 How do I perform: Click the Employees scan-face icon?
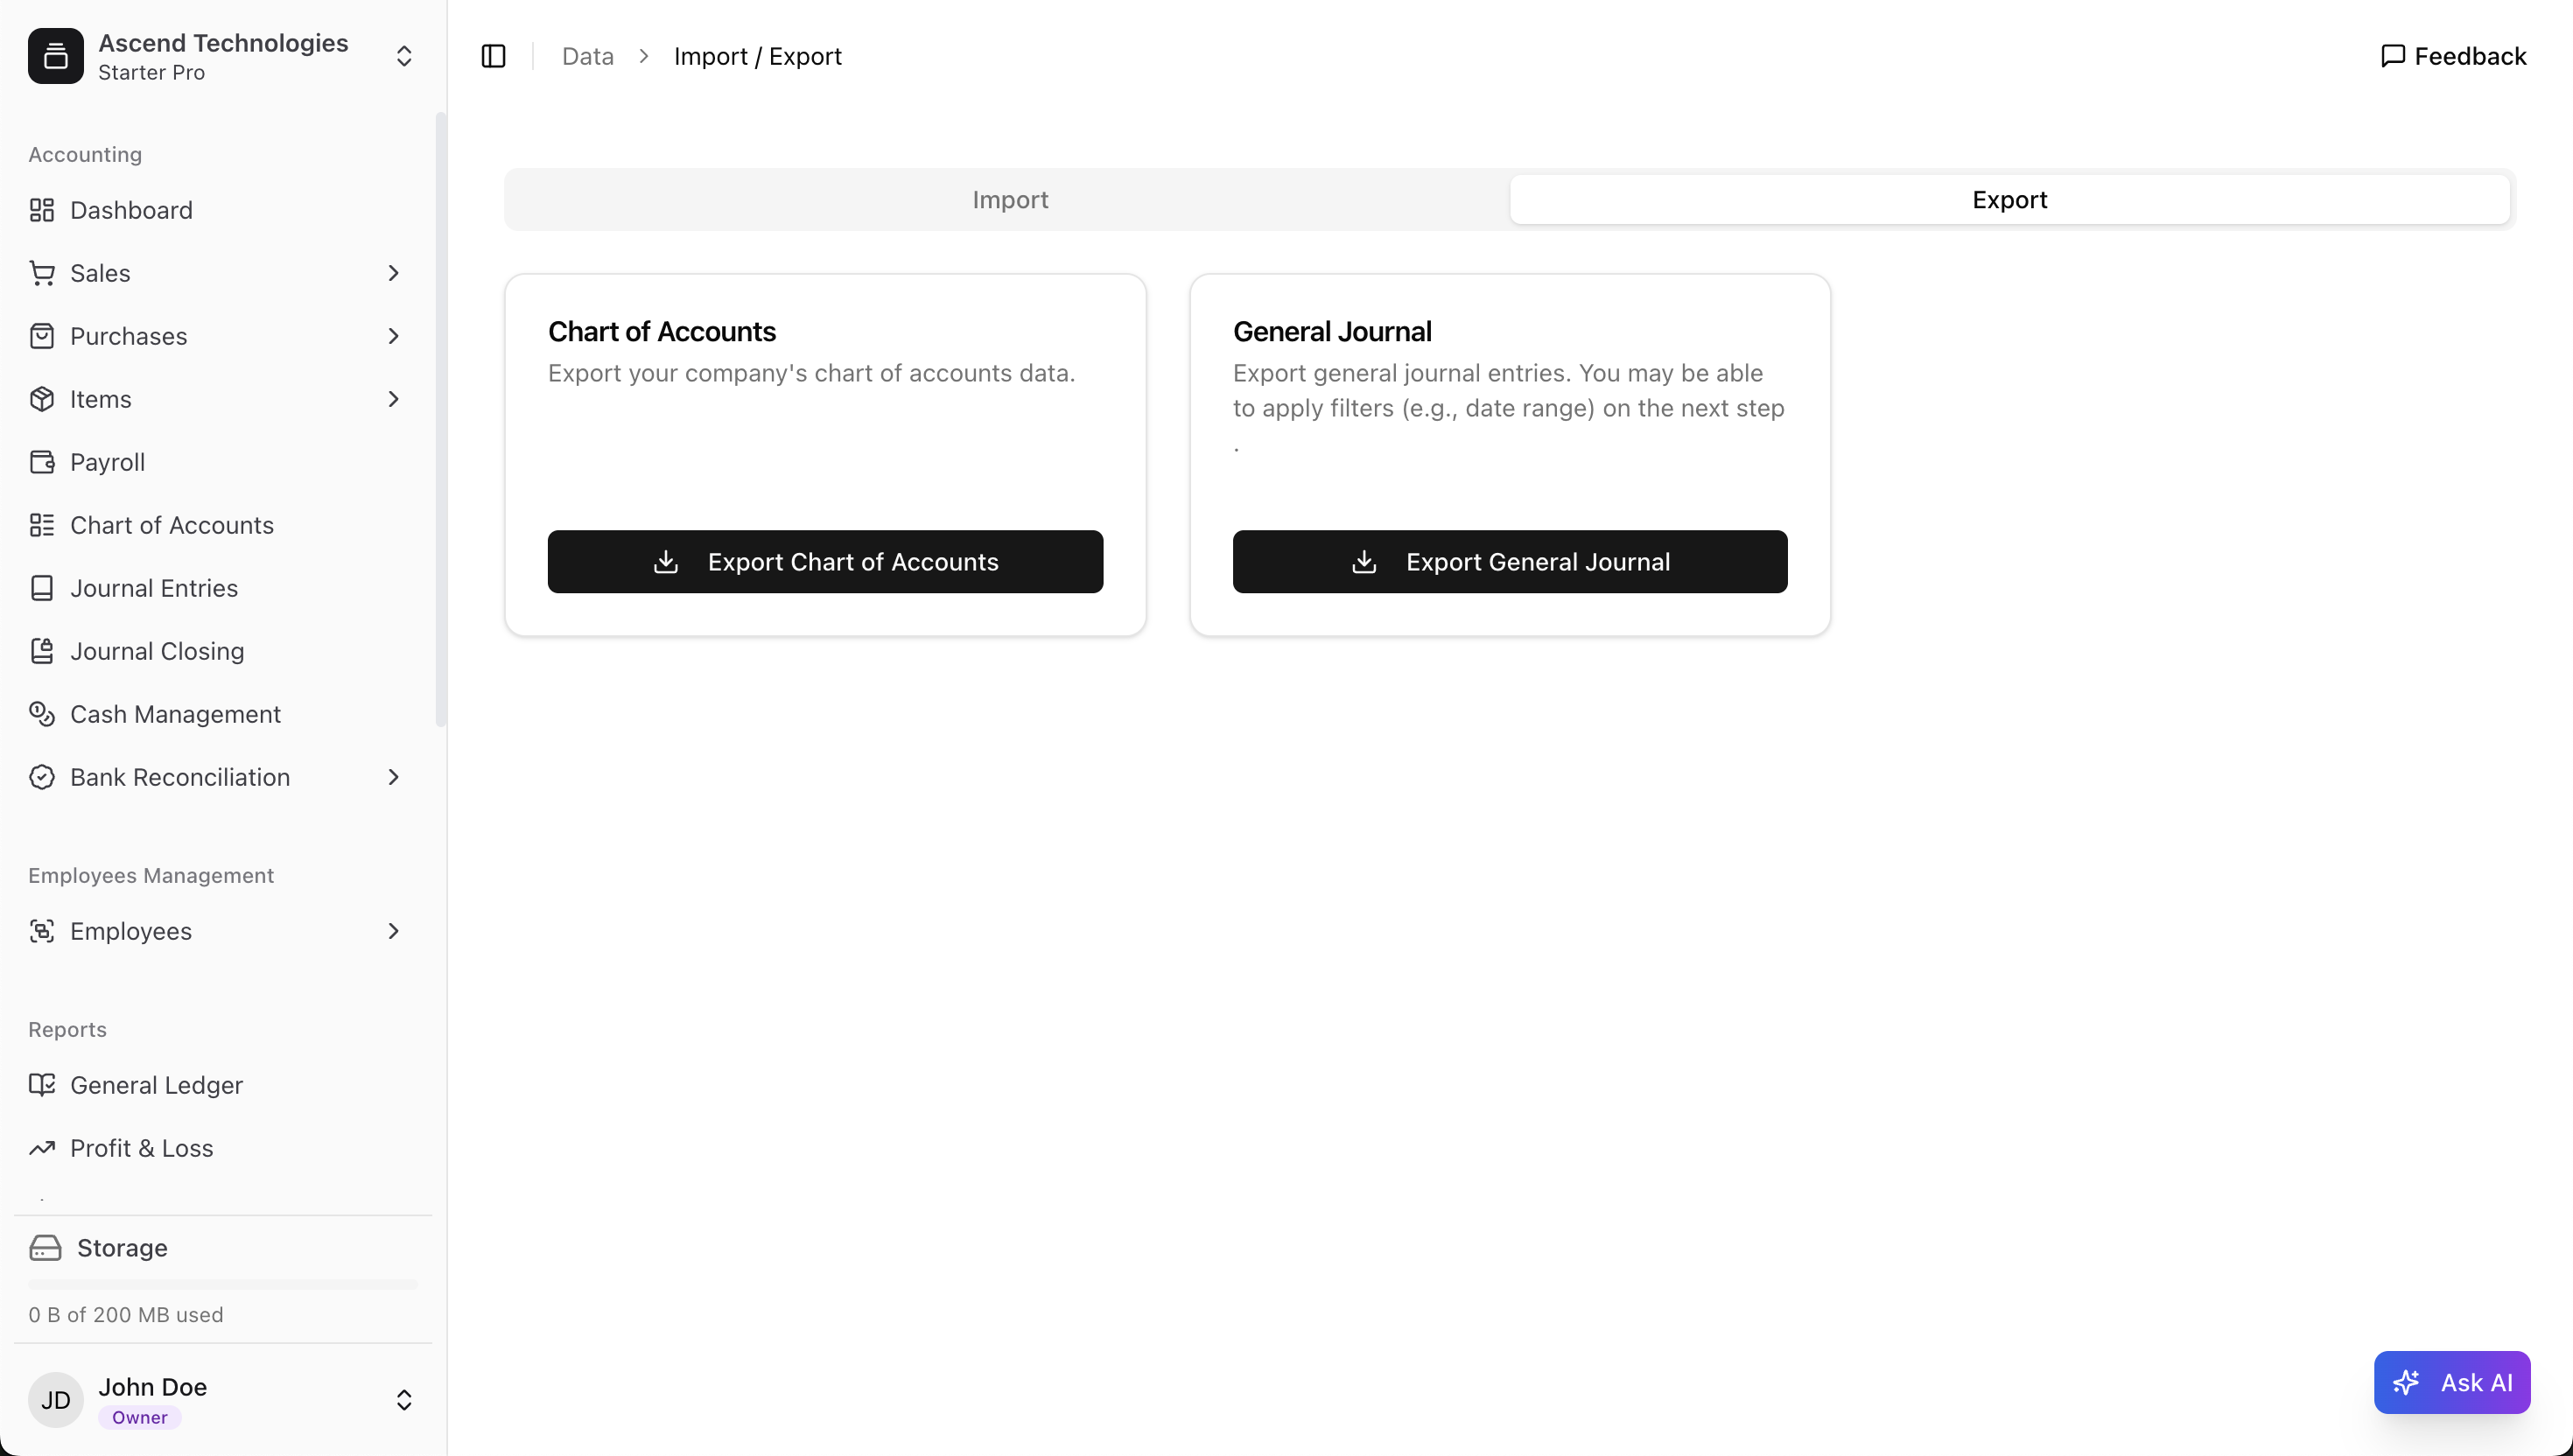tap(42, 931)
